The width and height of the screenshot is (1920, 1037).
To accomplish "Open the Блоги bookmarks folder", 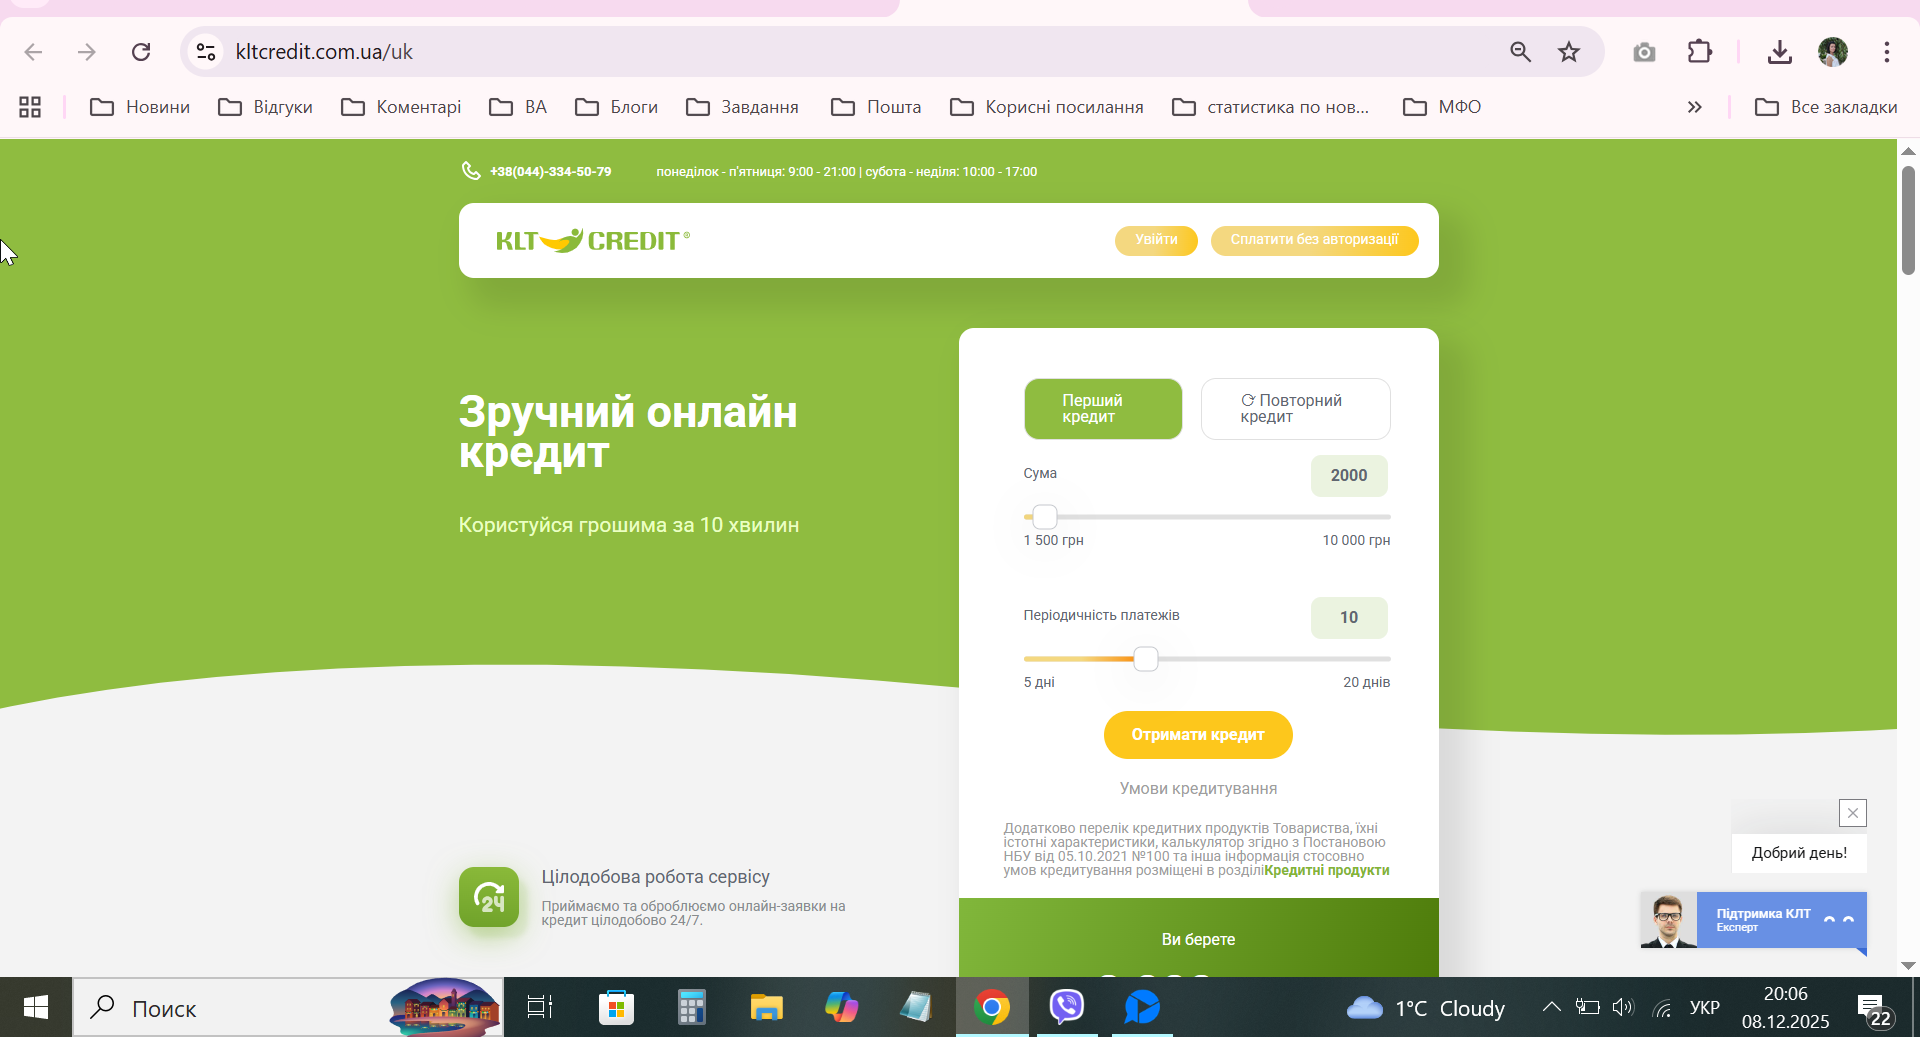I will pyautogui.click(x=617, y=107).
